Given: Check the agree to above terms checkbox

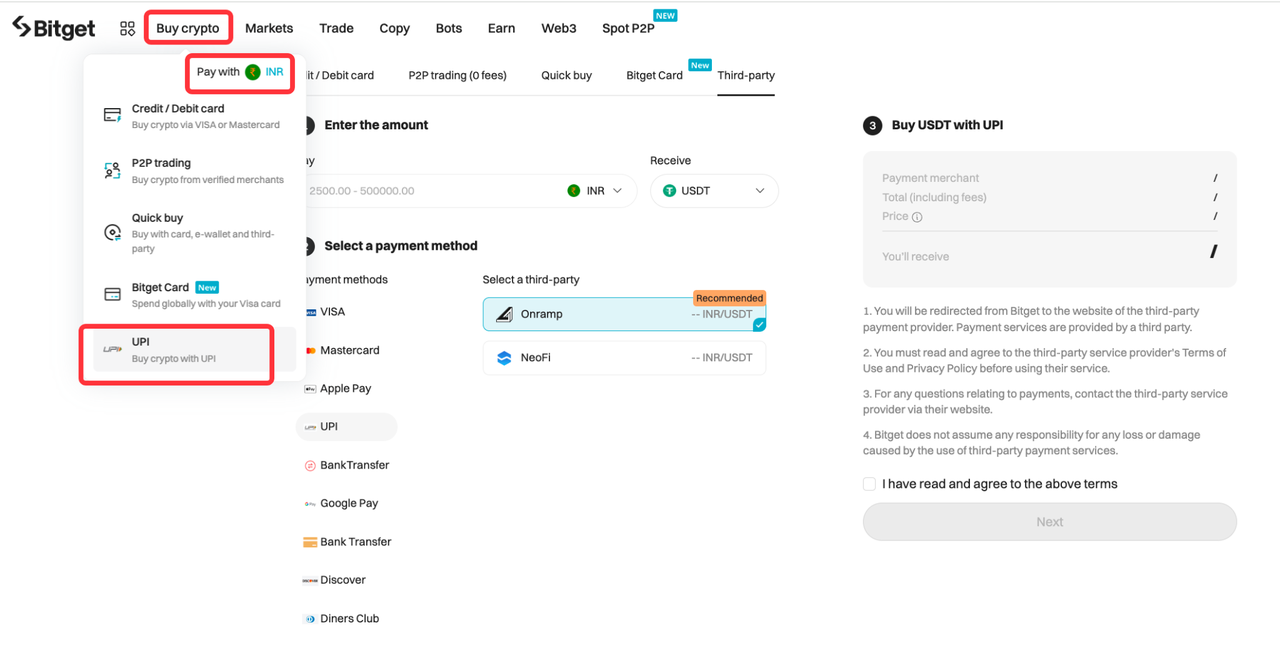Looking at the screenshot, I should [x=869, y=484].
